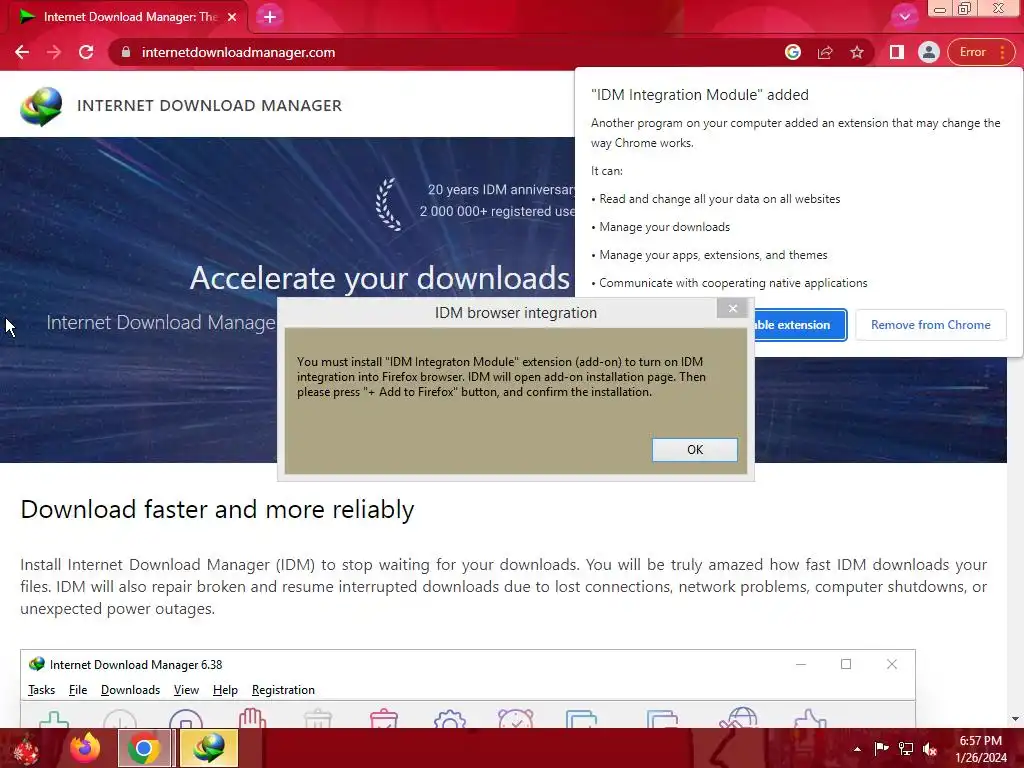Screen dimensions: 1024x768
Task: Go back with the browser back arrow
Action: pos(22,52)
